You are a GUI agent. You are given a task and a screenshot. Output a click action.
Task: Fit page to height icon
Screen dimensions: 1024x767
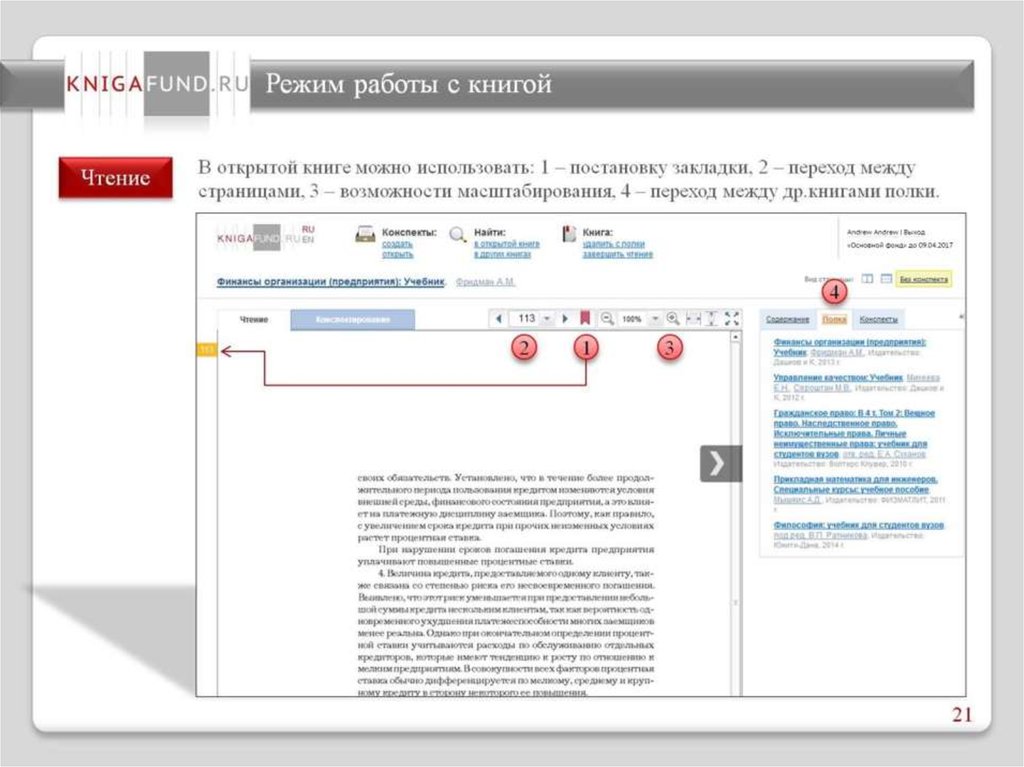click(x=712, y=319)
